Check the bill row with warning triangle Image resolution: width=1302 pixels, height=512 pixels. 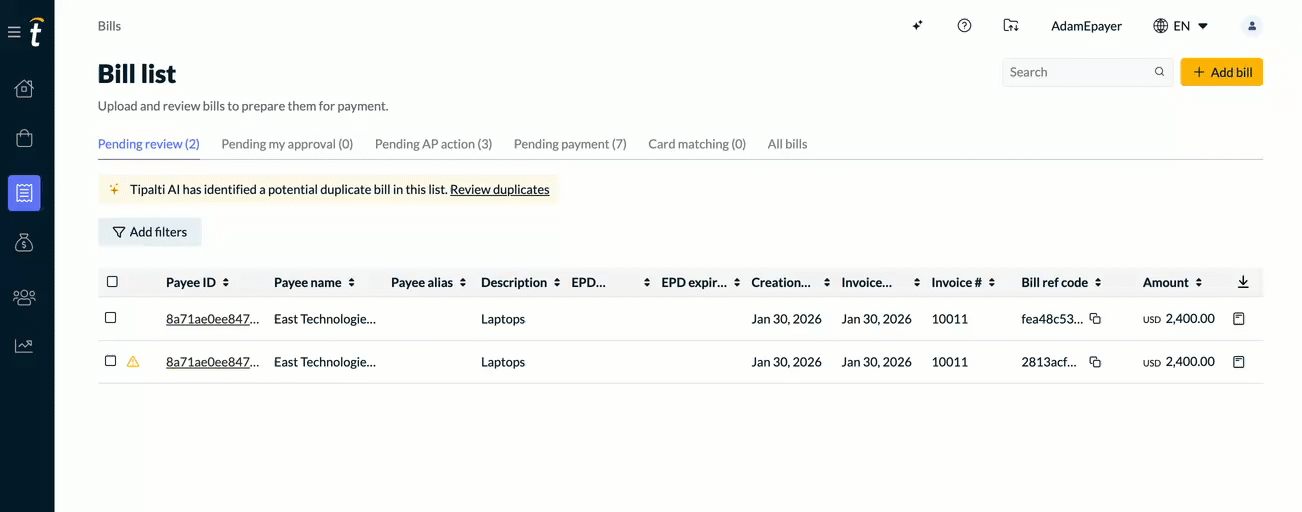[111, 361]
